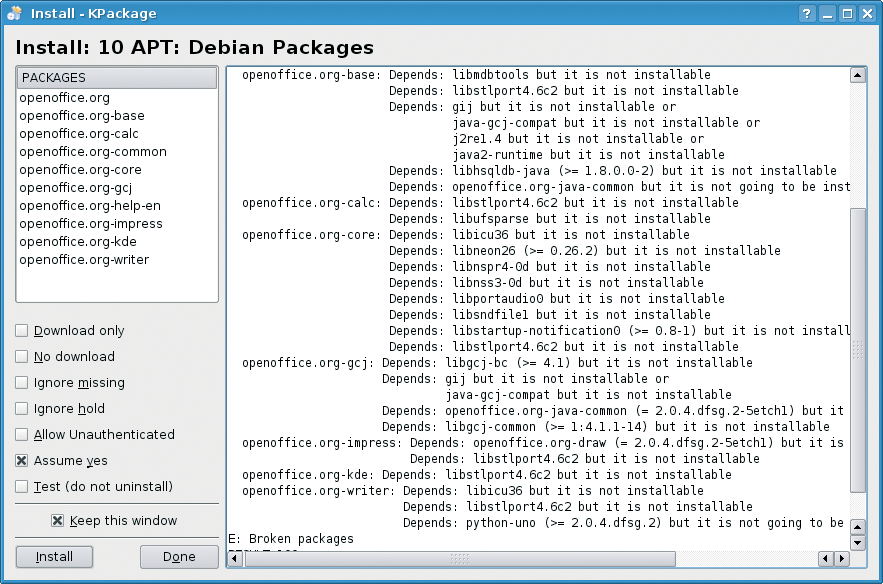
Task: Click the 'libneon26 (>= 0.26.2)' dependency line
Action: [585, 251]
